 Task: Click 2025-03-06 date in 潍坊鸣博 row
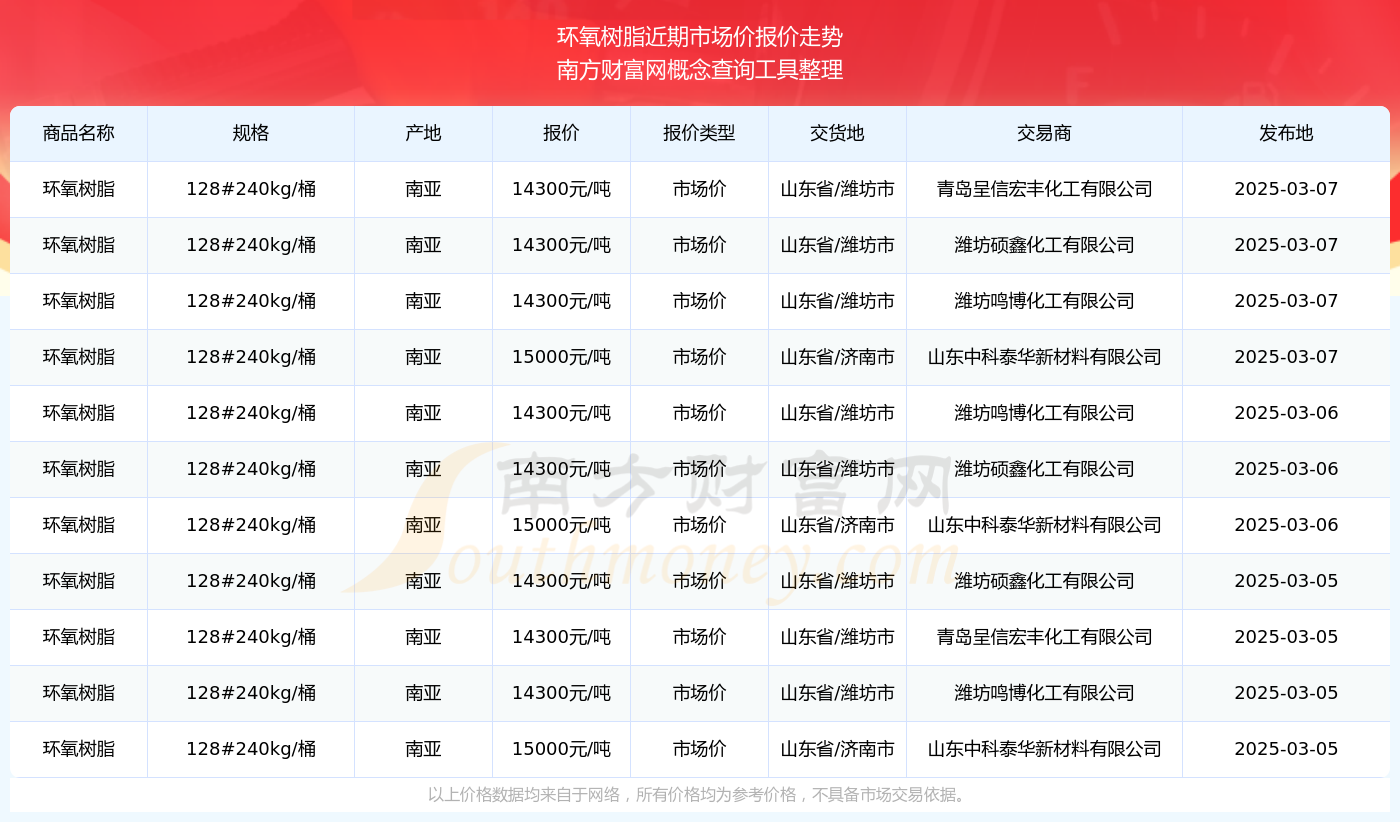[x=1286, y=413]
